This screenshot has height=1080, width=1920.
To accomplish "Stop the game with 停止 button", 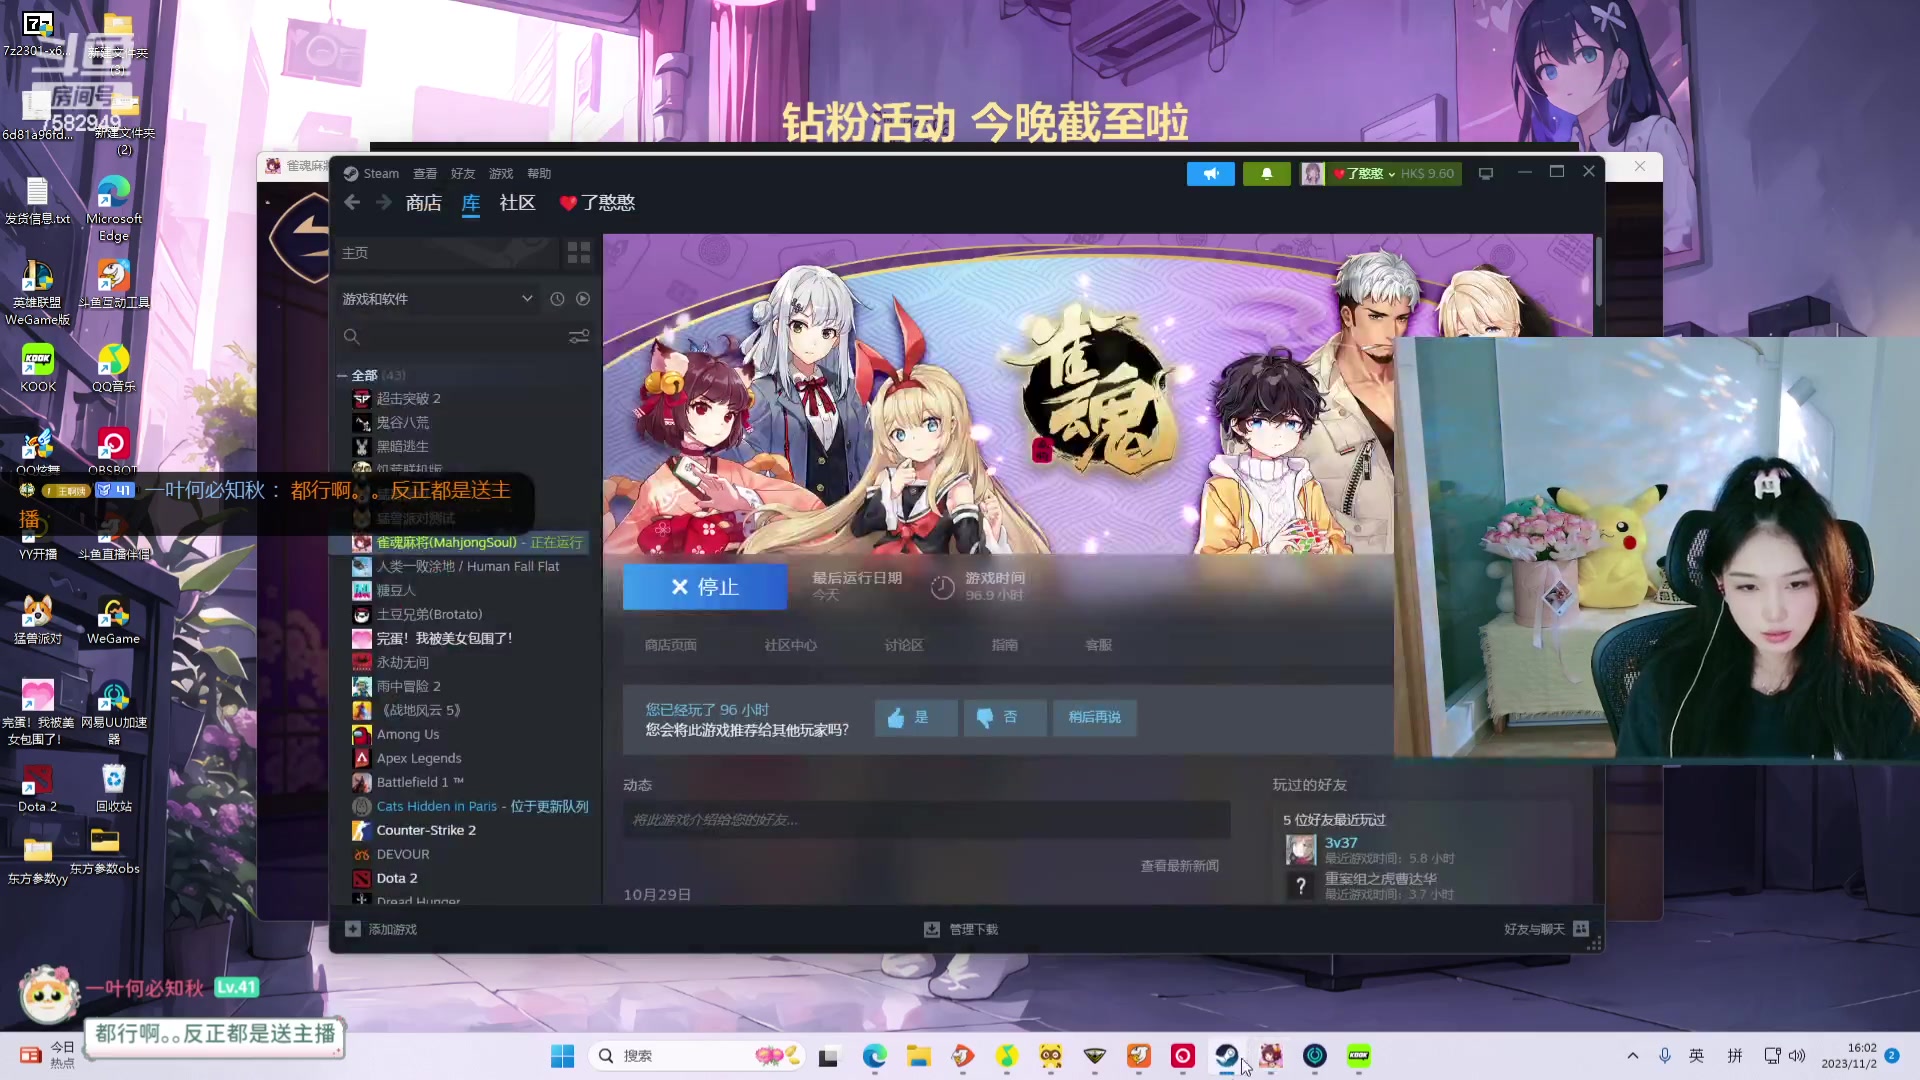I will click(x=705, y=587).
